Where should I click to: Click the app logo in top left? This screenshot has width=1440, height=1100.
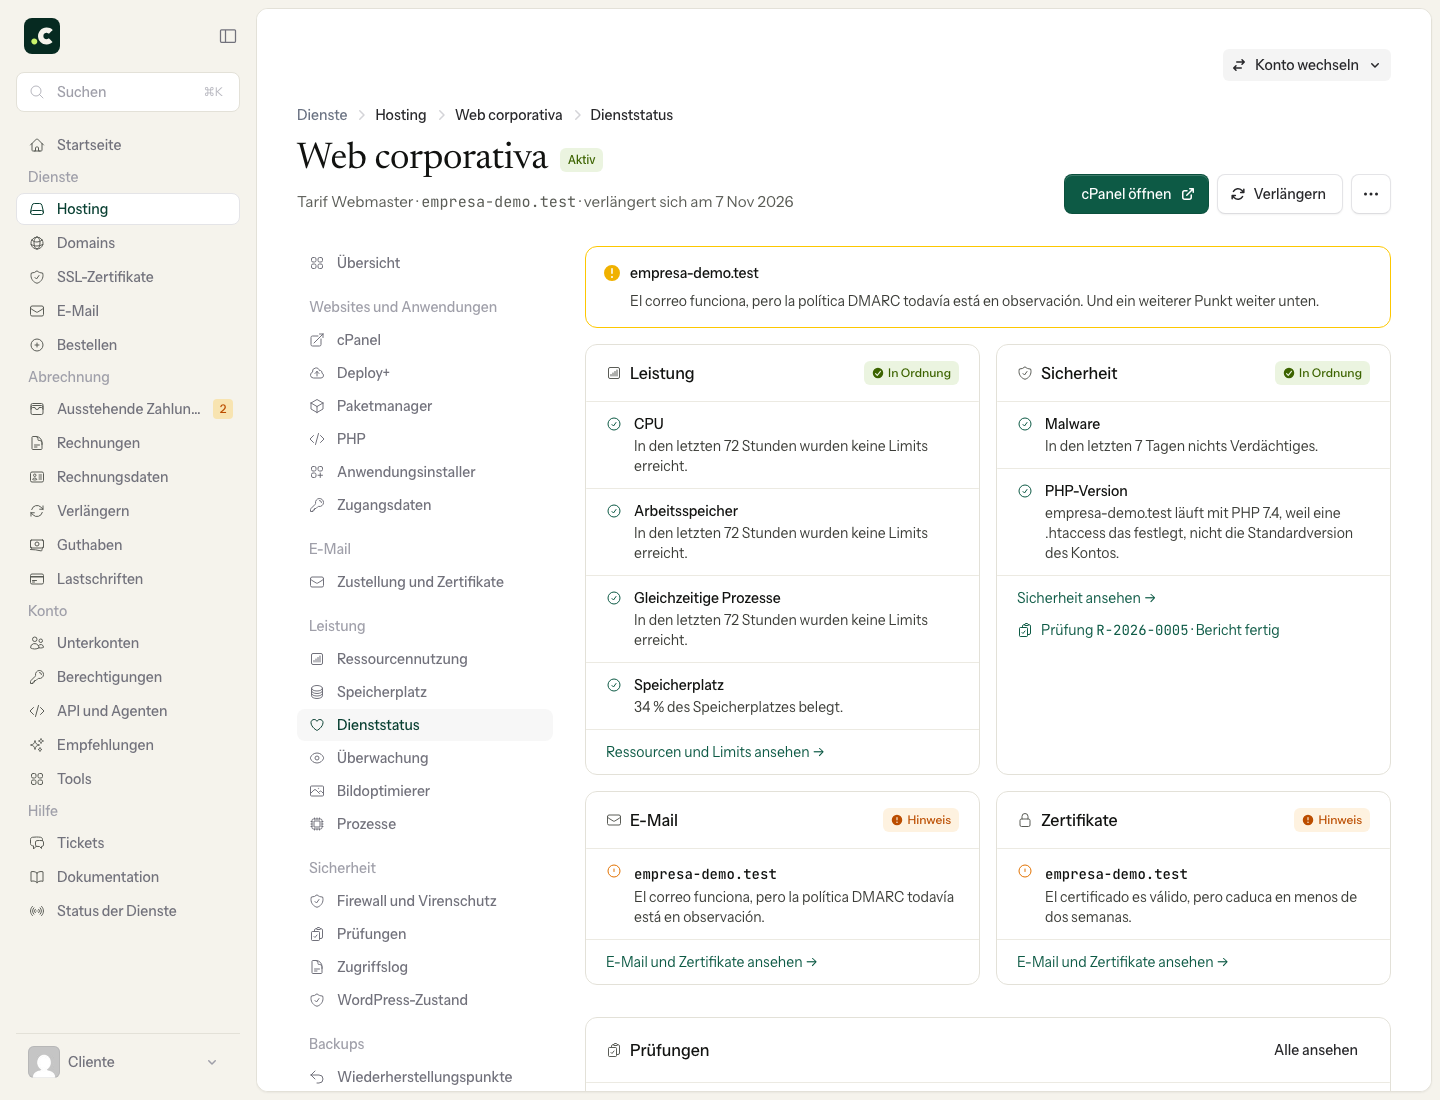tap(42, 36)
